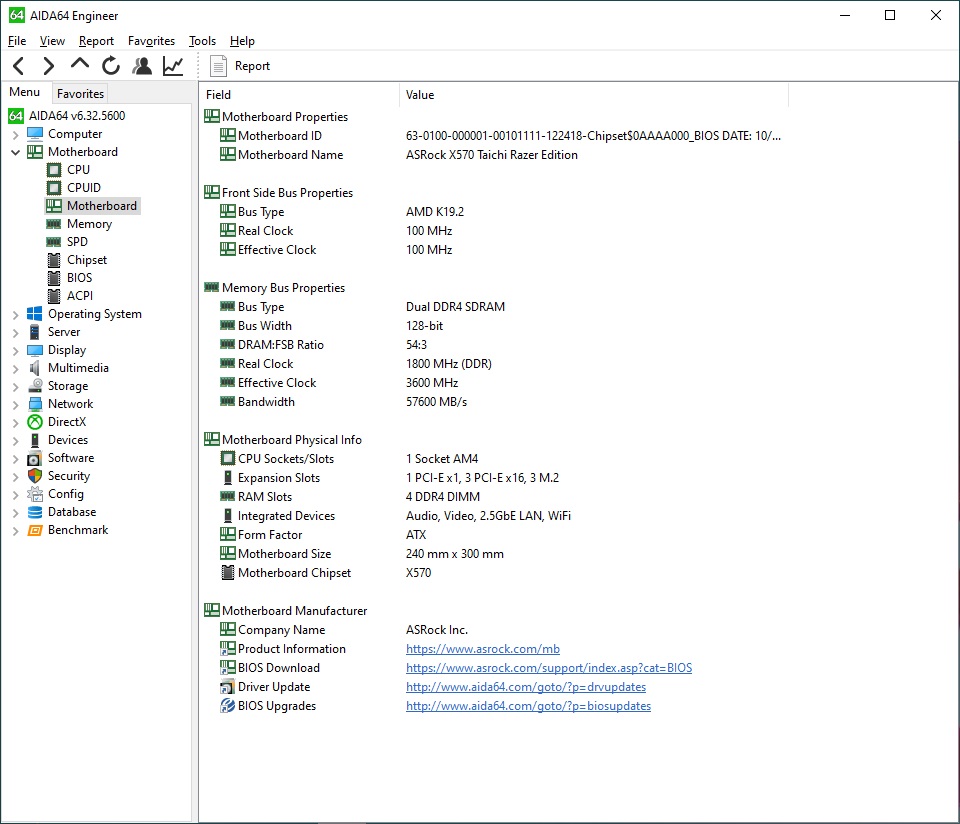Open the biosupdates BIOS upgrades link
The image size is (960, 824).
click(528, 706)
